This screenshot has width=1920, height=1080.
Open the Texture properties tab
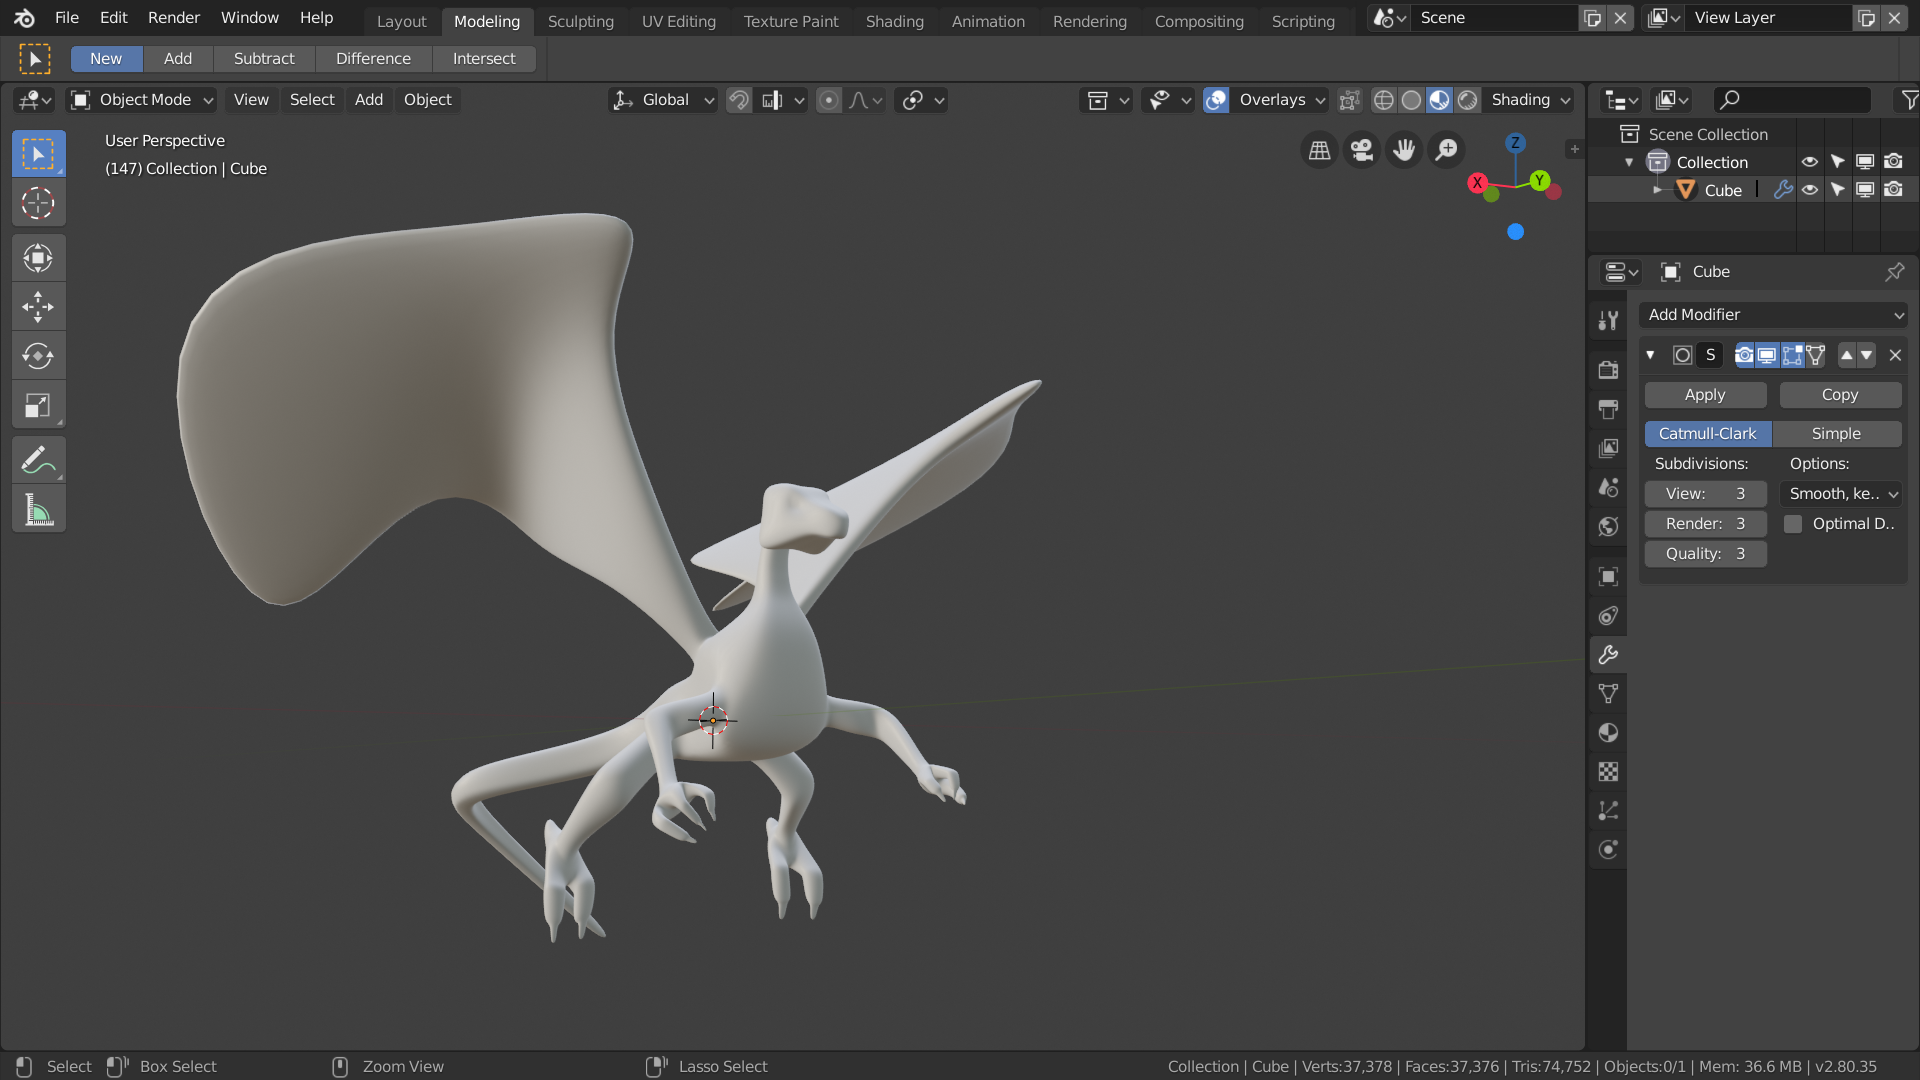tap(1608, 772)
